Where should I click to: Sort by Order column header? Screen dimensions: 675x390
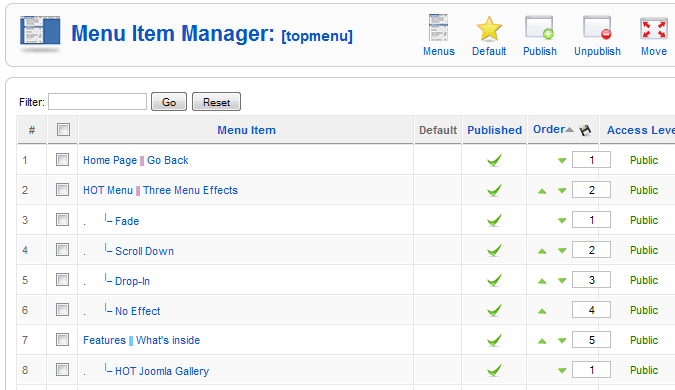point(549,129)
